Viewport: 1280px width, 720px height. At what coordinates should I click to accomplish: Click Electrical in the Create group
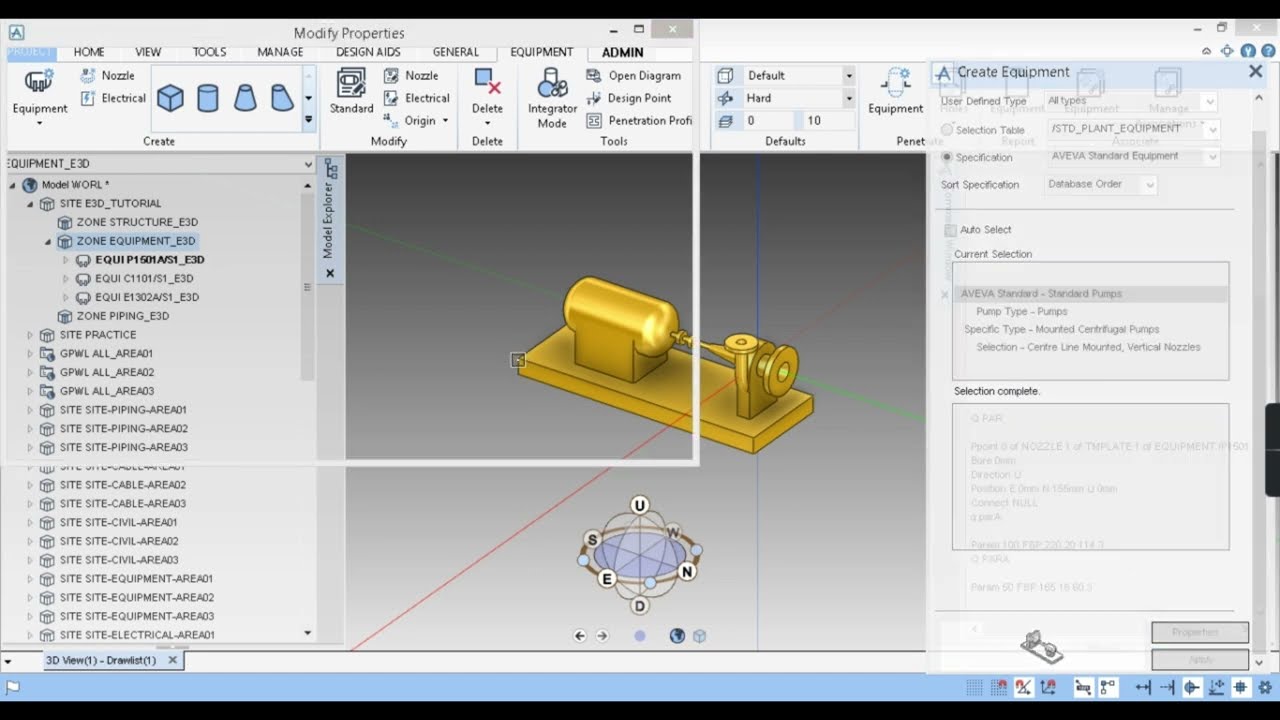(x=112, y=98)
